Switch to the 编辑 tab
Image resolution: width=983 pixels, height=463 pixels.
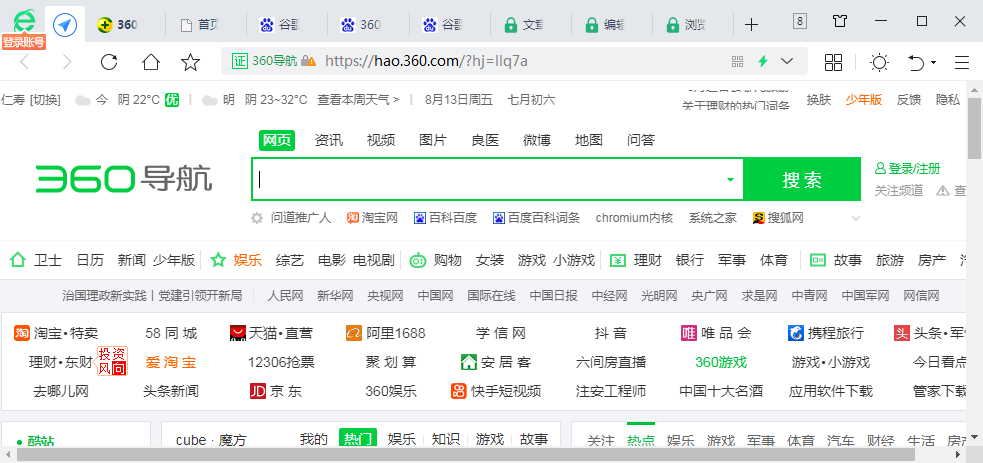pyautogui.click(x=612, y=25)
